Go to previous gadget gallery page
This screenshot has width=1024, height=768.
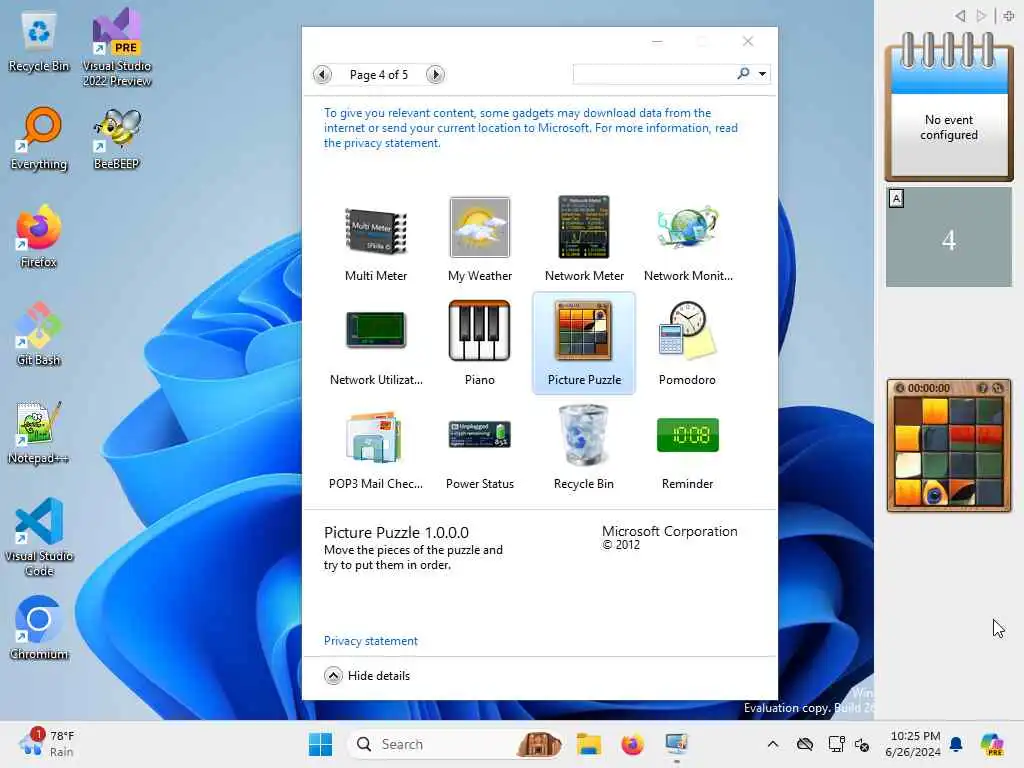point(322,74)
